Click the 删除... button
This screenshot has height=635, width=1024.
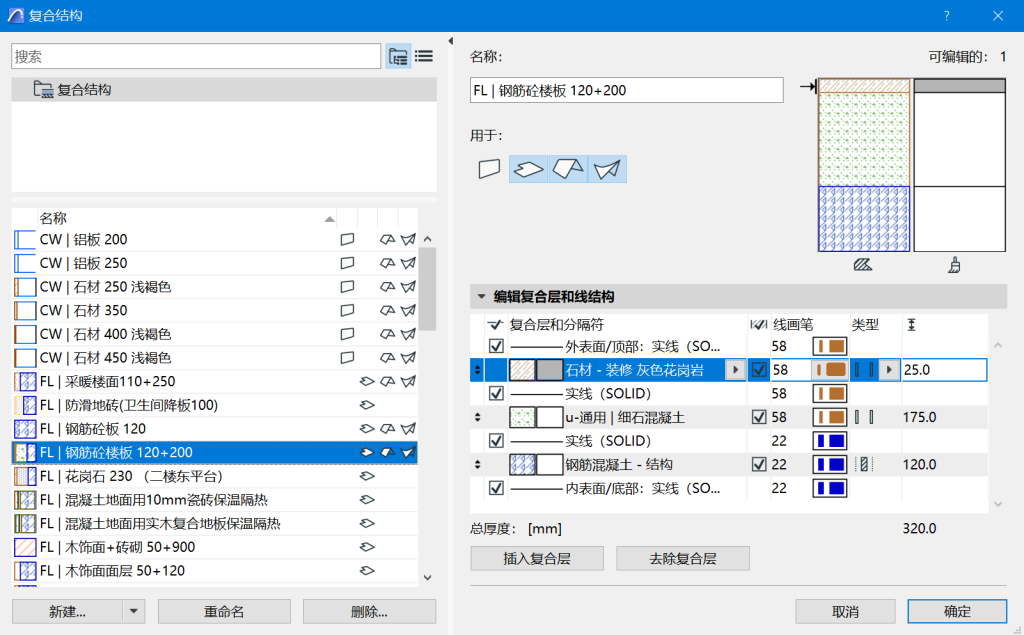369,611
